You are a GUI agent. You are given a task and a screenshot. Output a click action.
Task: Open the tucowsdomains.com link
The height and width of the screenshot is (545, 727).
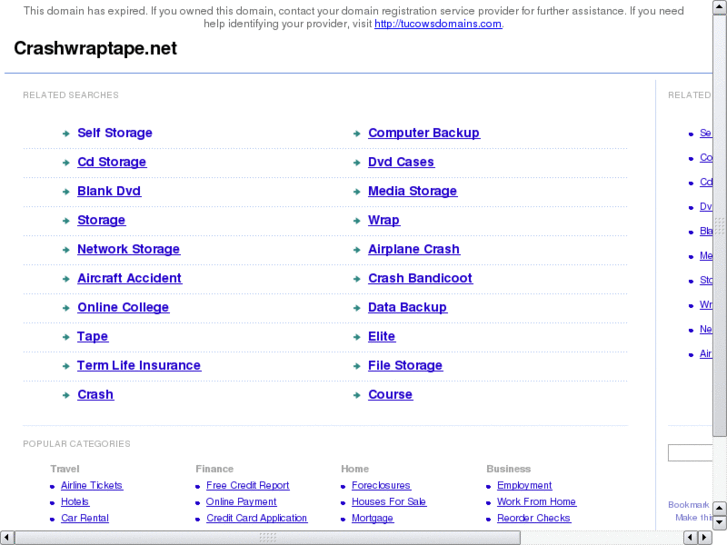[x=438, y=24]
